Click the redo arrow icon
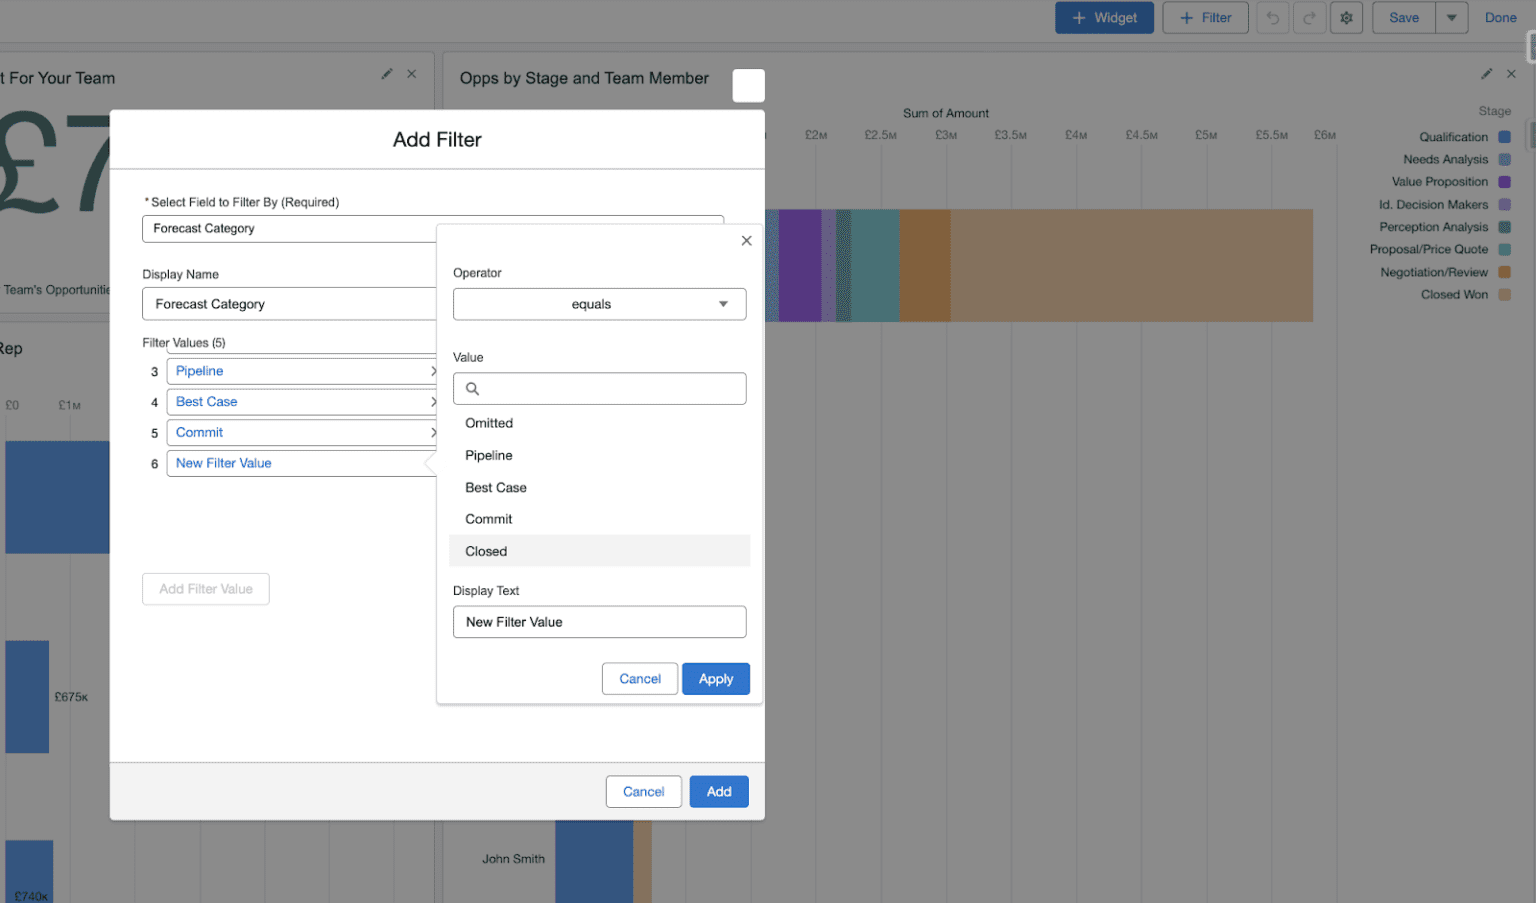 click(1309, 18)
